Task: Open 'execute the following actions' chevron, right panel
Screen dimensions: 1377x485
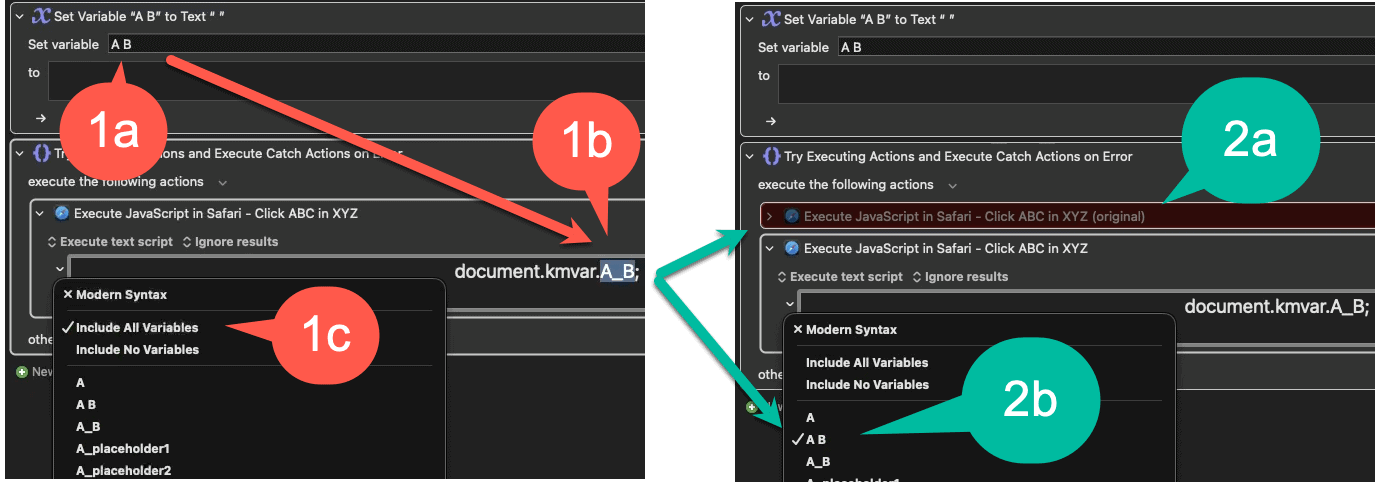Action: pos(953,185)
